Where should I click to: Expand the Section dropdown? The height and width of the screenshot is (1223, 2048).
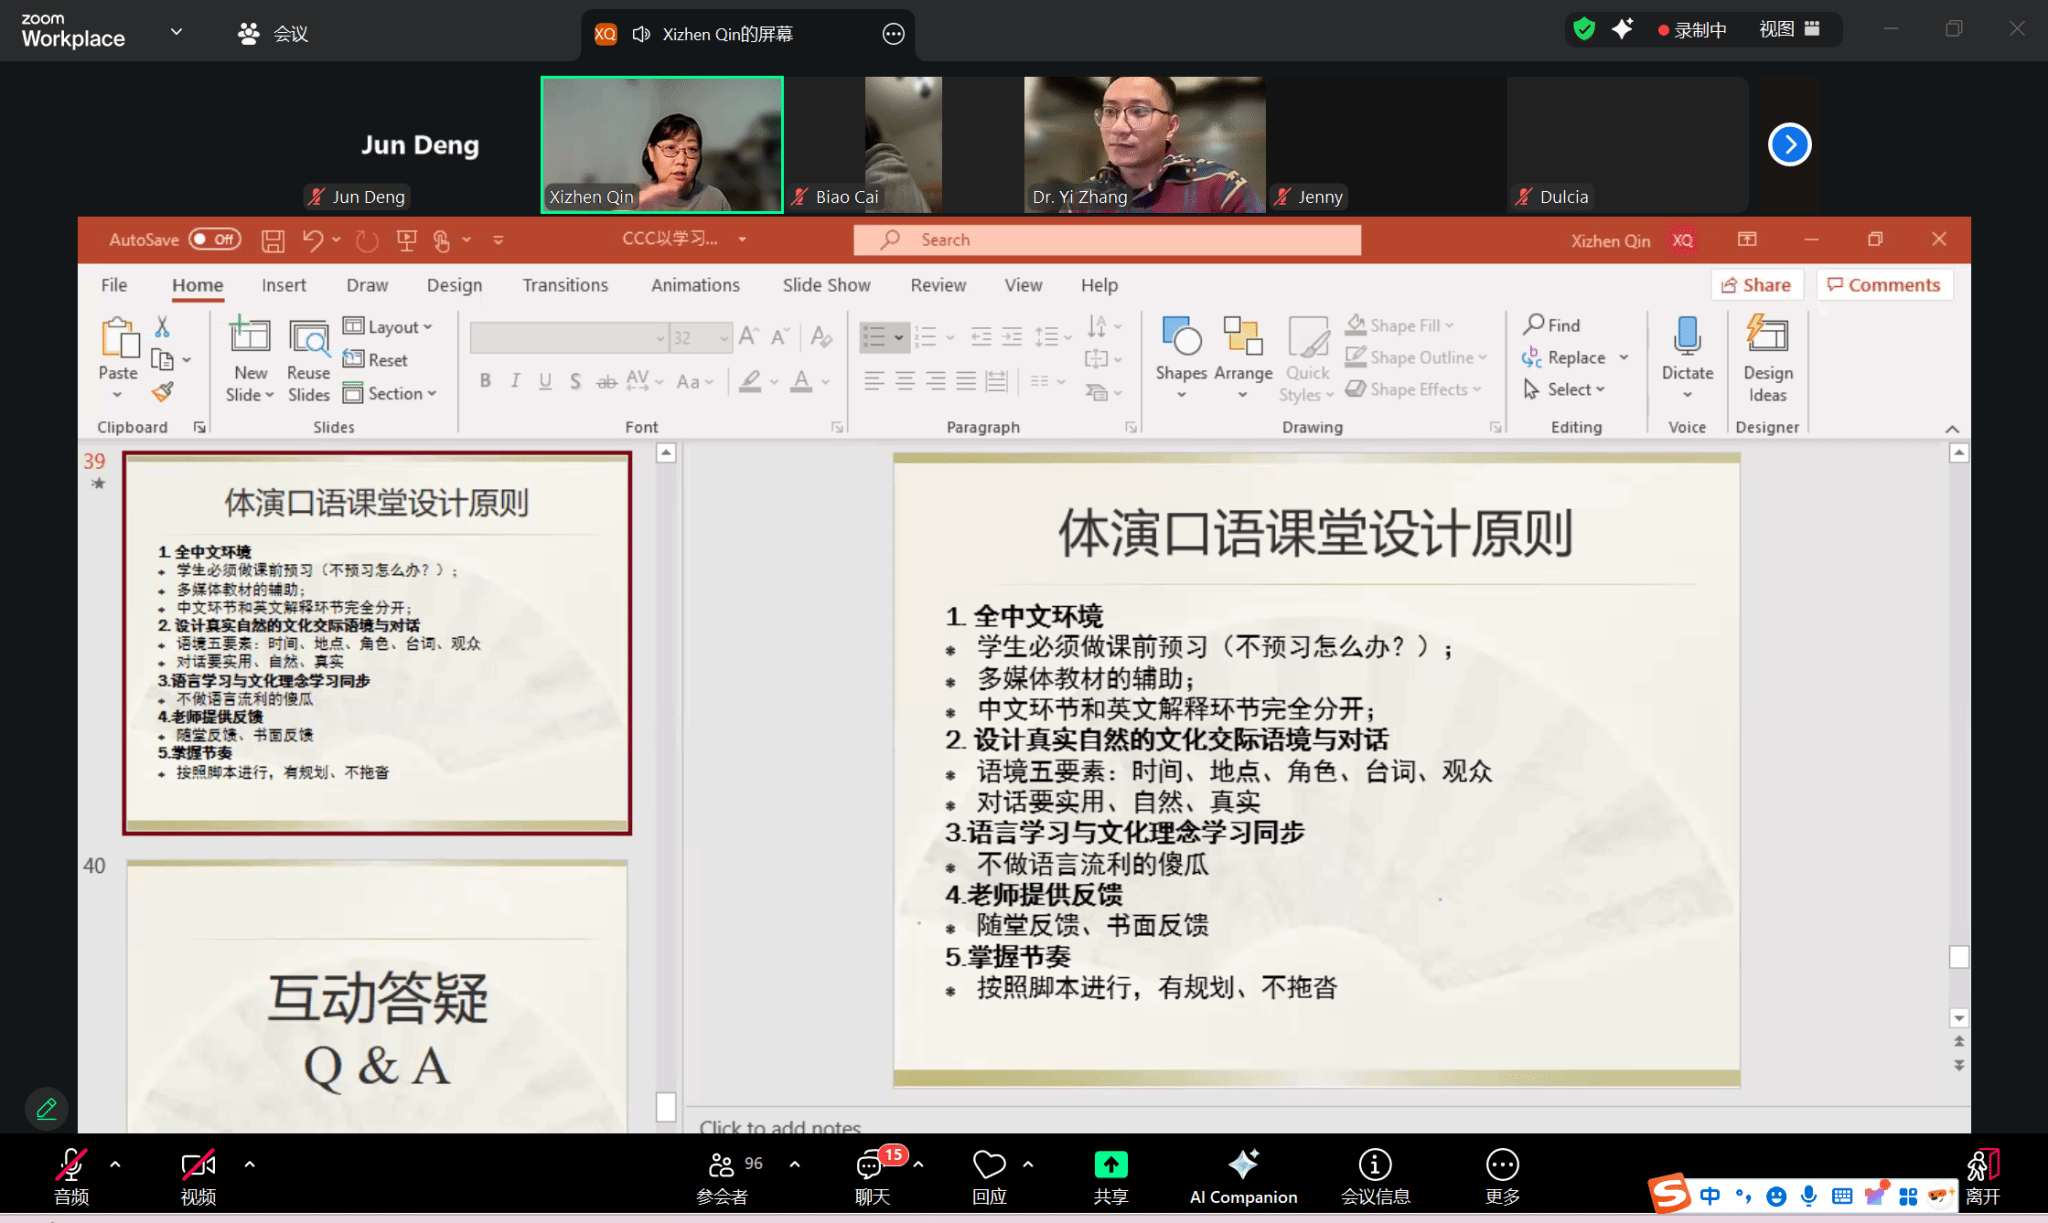click(391, 394)
